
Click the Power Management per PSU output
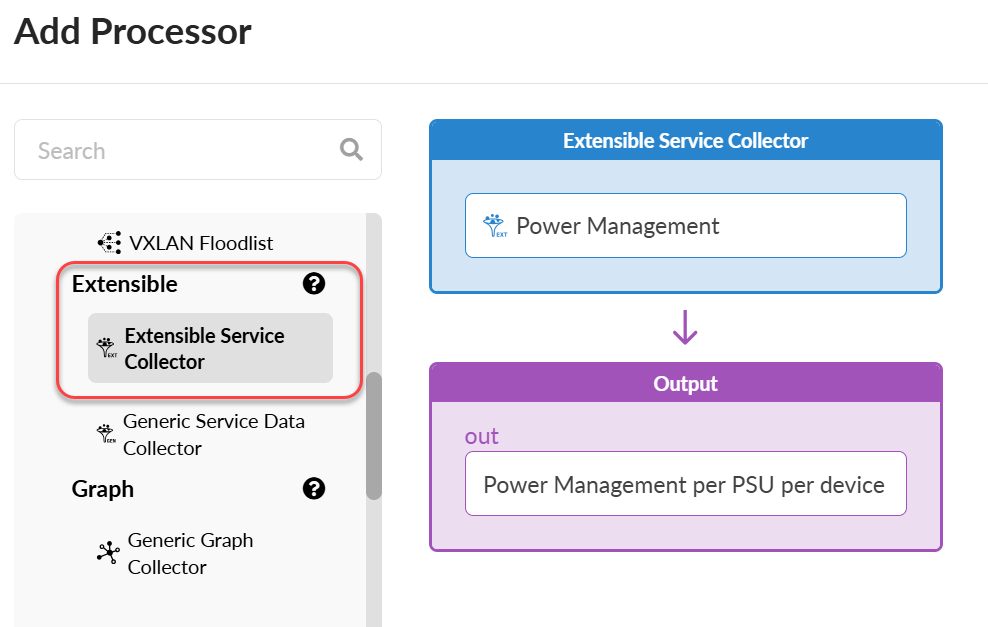[x=685, y=485]
